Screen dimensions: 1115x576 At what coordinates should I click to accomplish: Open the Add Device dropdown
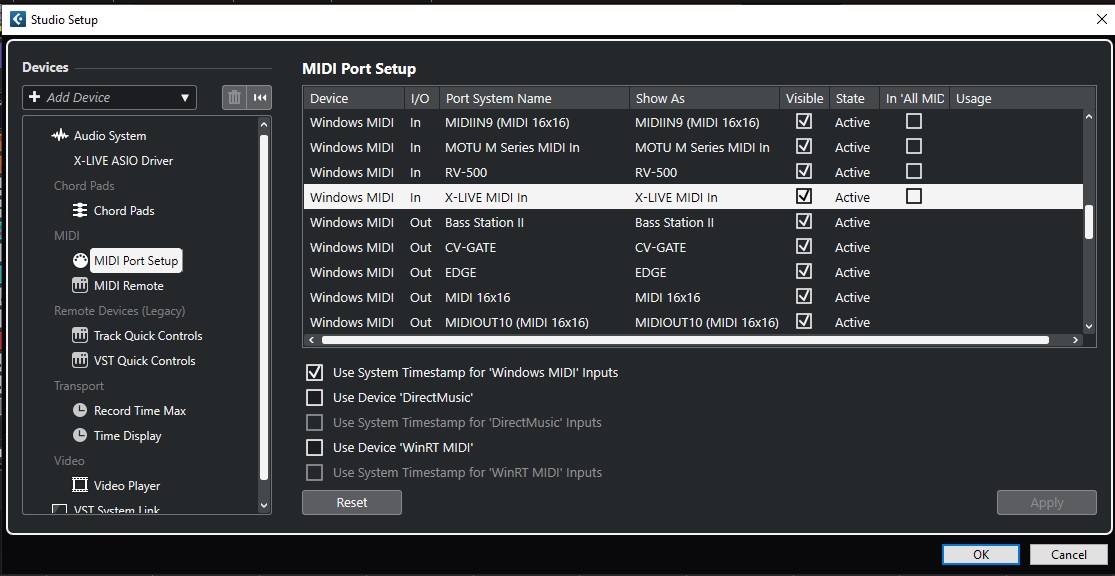click(110, 97)
